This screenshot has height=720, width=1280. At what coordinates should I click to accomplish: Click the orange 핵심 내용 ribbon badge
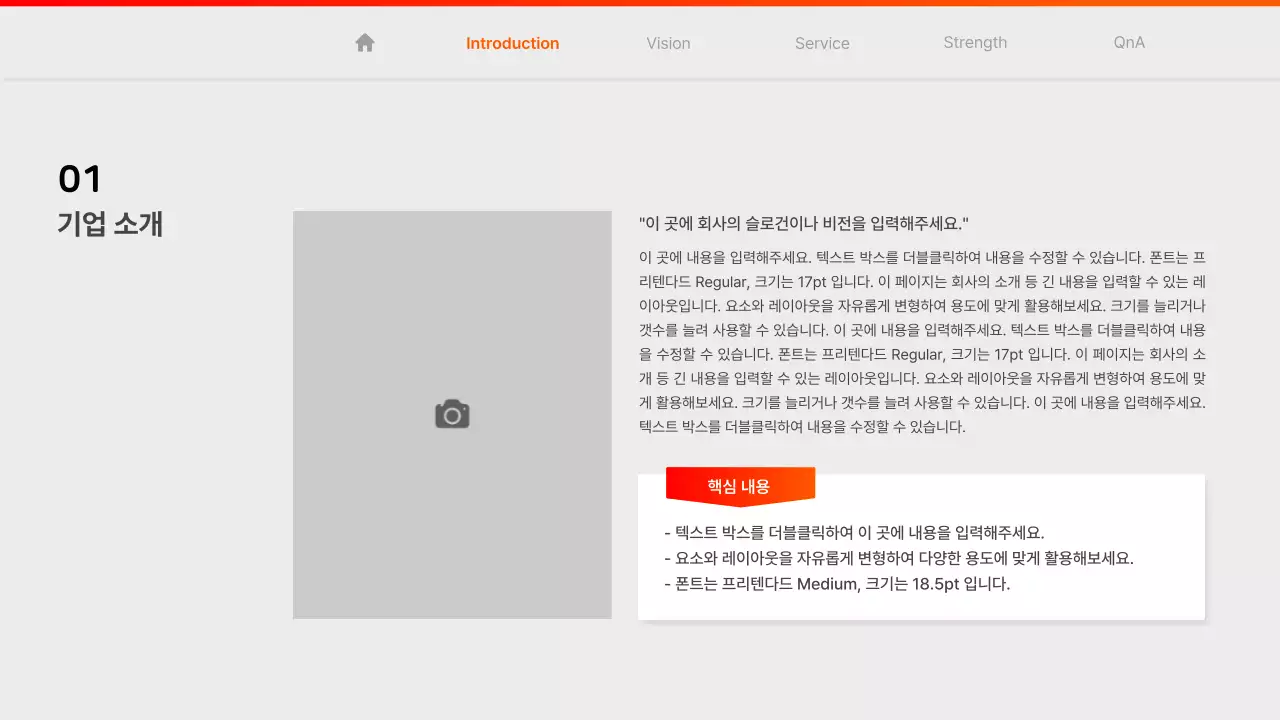point(740,486)
